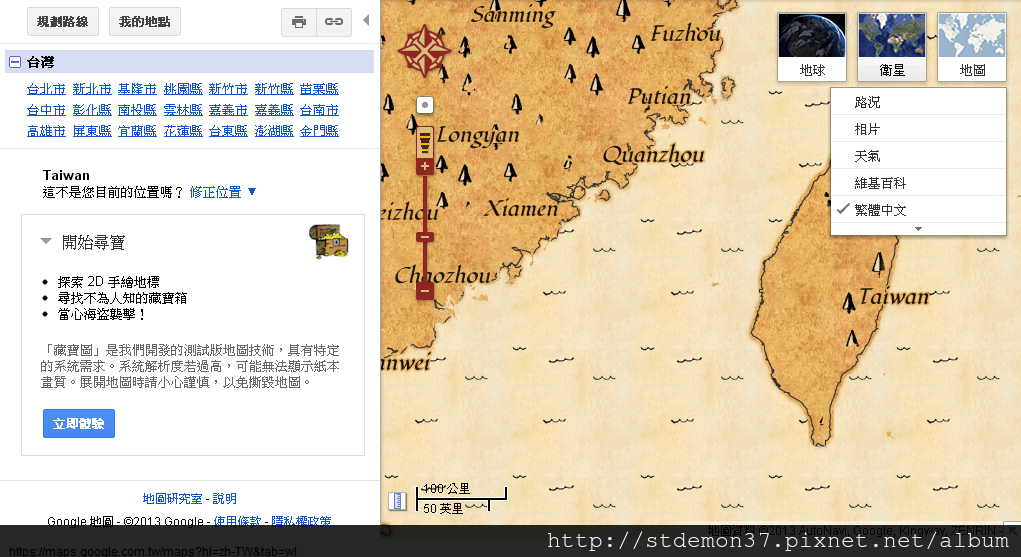1021x557 pixels.
Task: Open the 南投縣 link
Action: (x=137, y=109)
